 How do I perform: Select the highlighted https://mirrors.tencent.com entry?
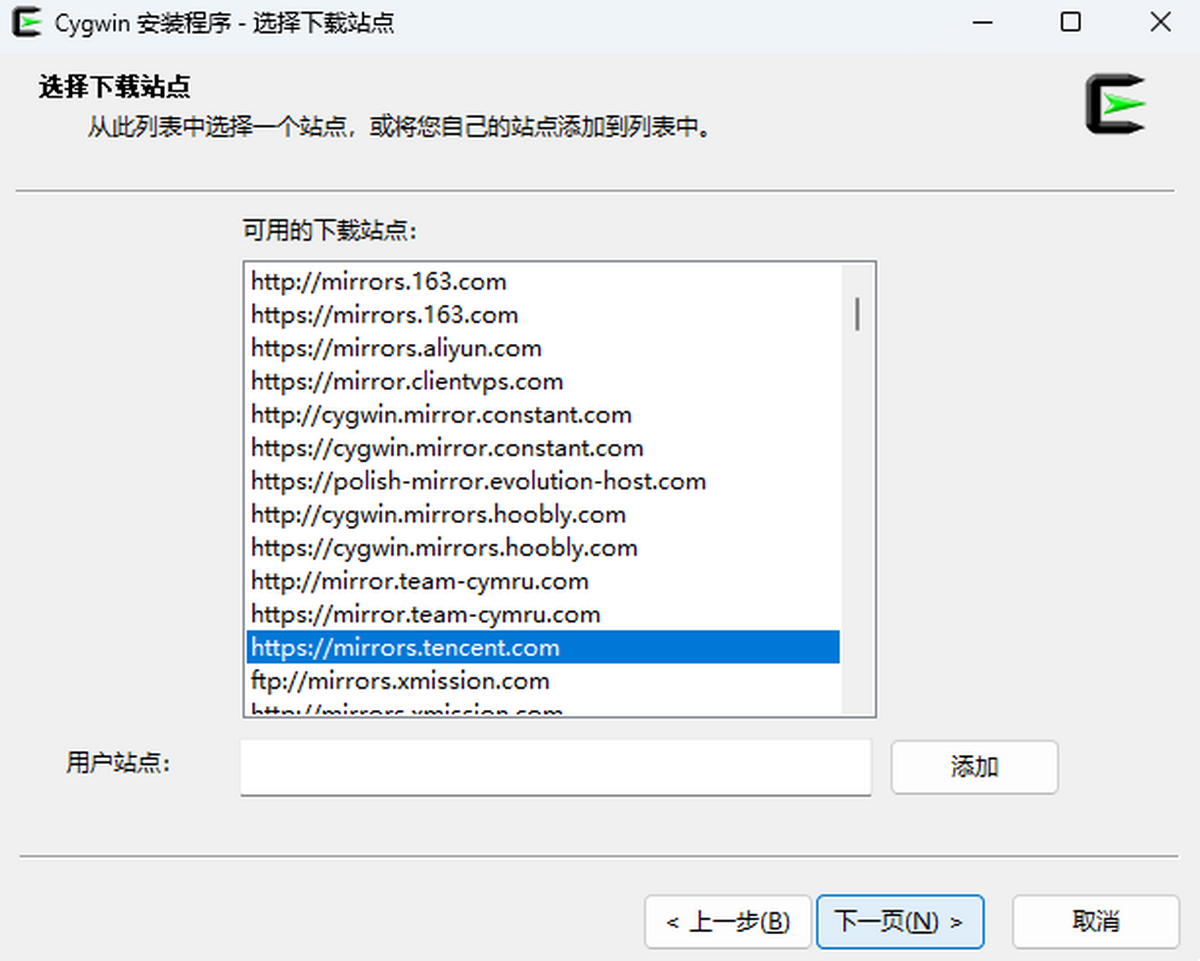point(543,647)
